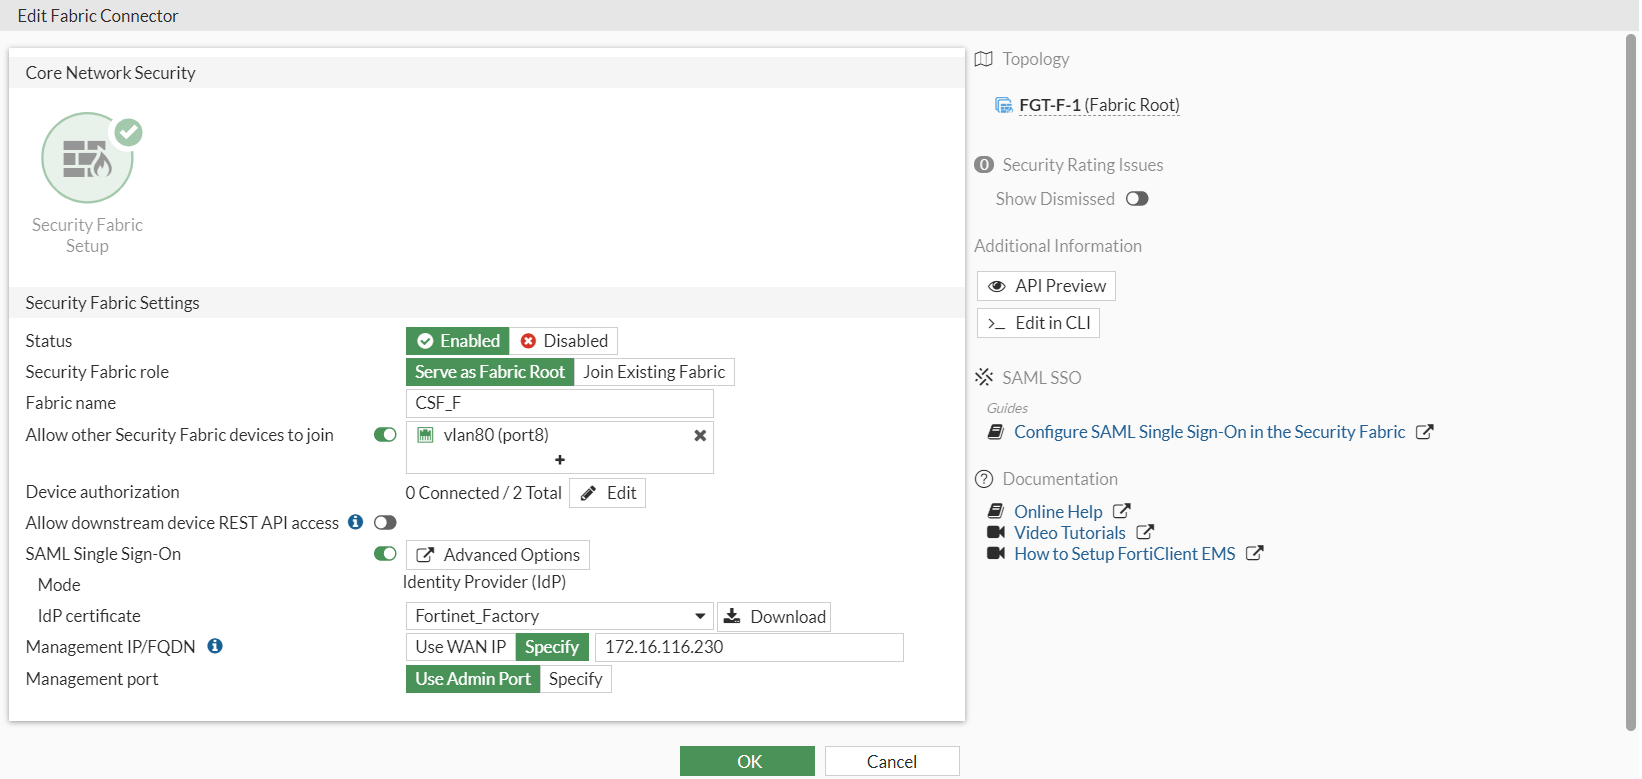Screen dimensions: 1642x779
Task: Open the IdP certificate dropdown
Action: point(700,616)
